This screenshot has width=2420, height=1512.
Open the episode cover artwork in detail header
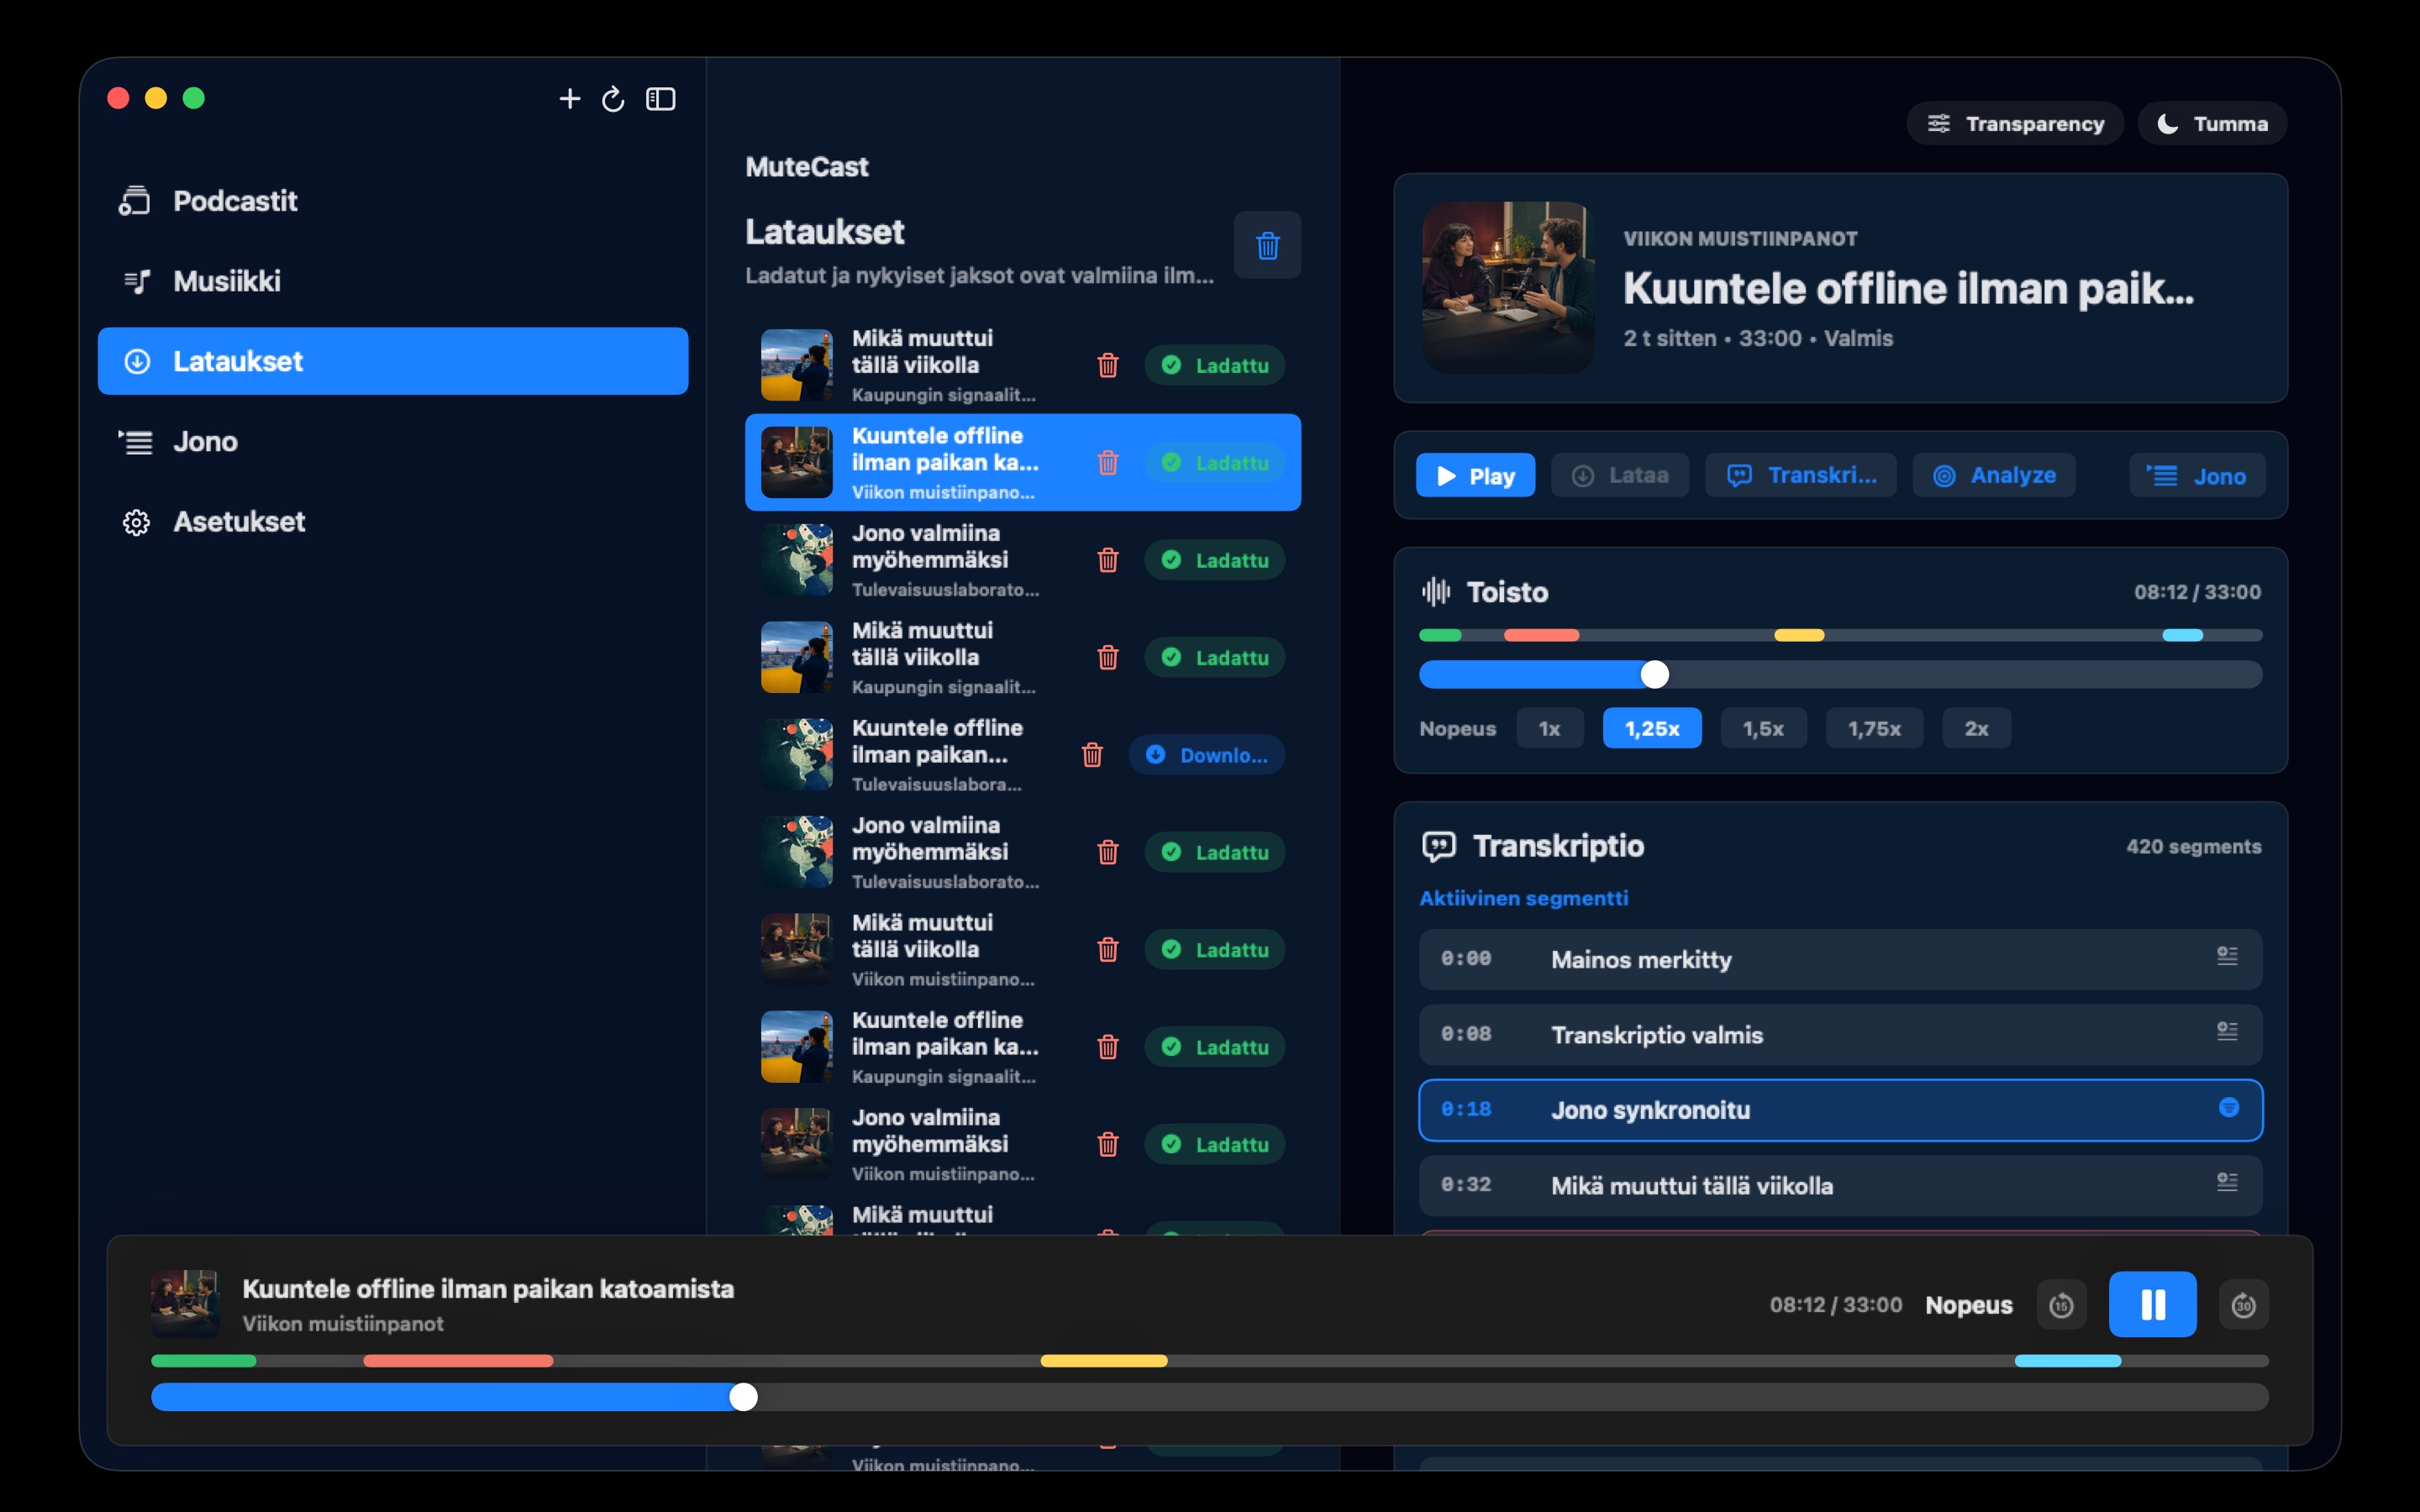(1508, 288)
